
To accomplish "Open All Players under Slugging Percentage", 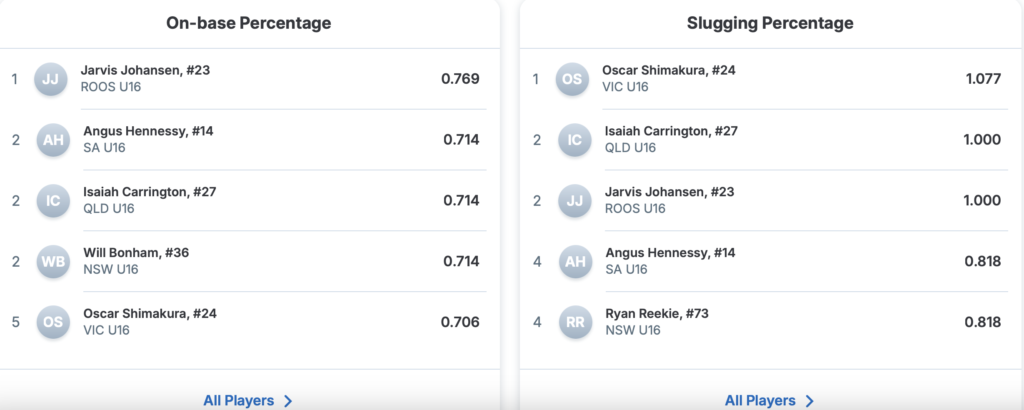I will 760,400.
